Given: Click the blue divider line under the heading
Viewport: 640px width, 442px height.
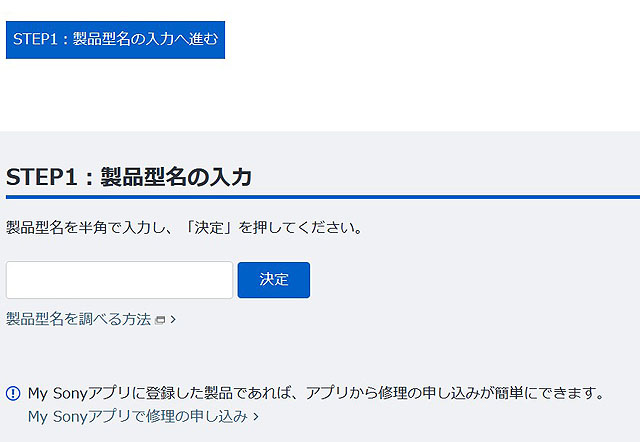Looking at the screenshot, I should [320, 196].
